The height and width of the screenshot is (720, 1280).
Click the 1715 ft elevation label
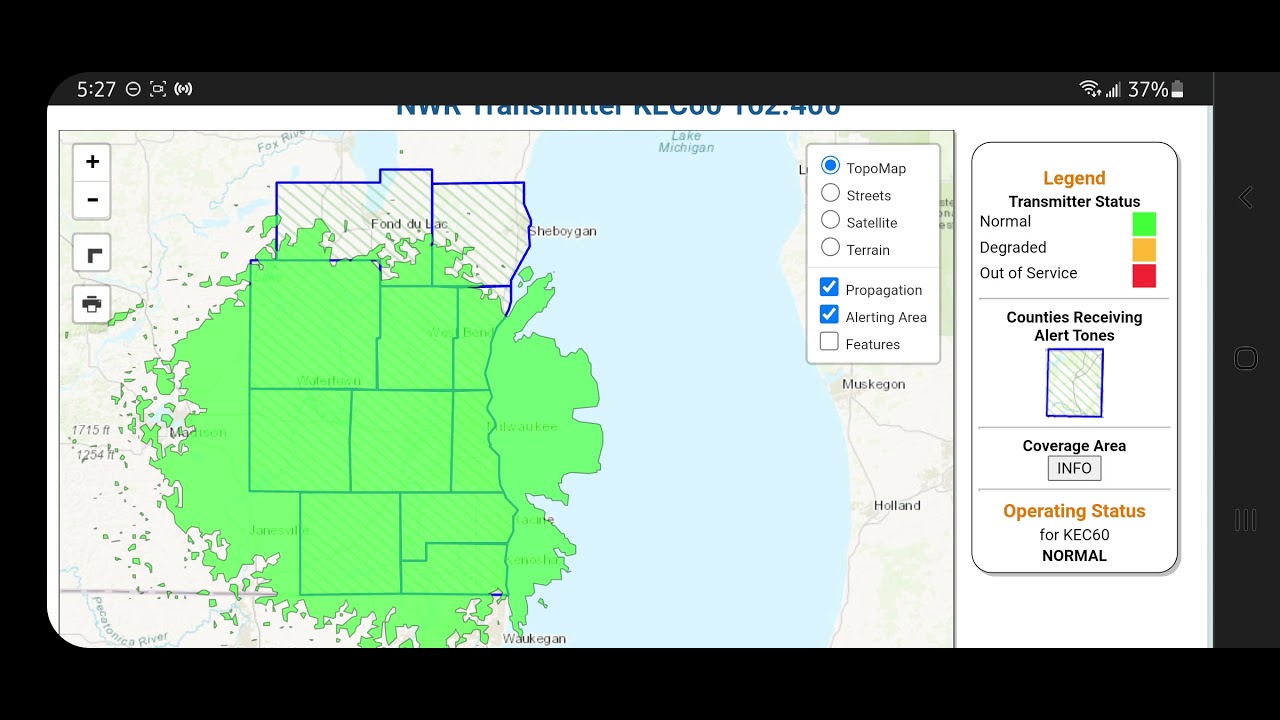(x=90, y=430)
